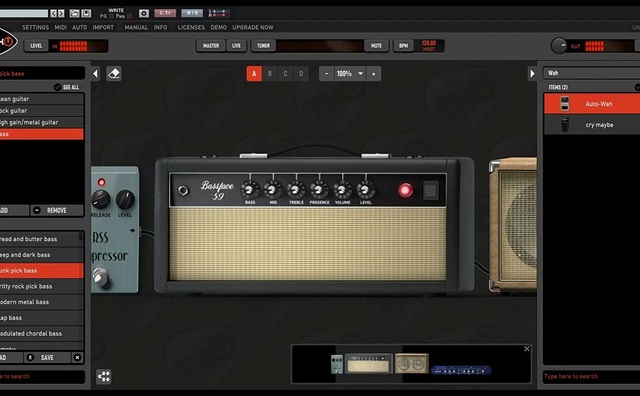
Task: Click the 120.00 tempo value
Action: click(429, 43)
